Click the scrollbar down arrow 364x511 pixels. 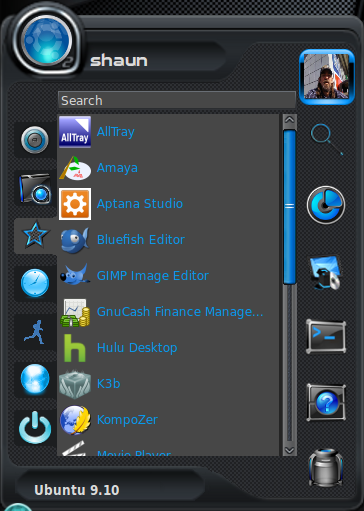[x=289, y=450]
